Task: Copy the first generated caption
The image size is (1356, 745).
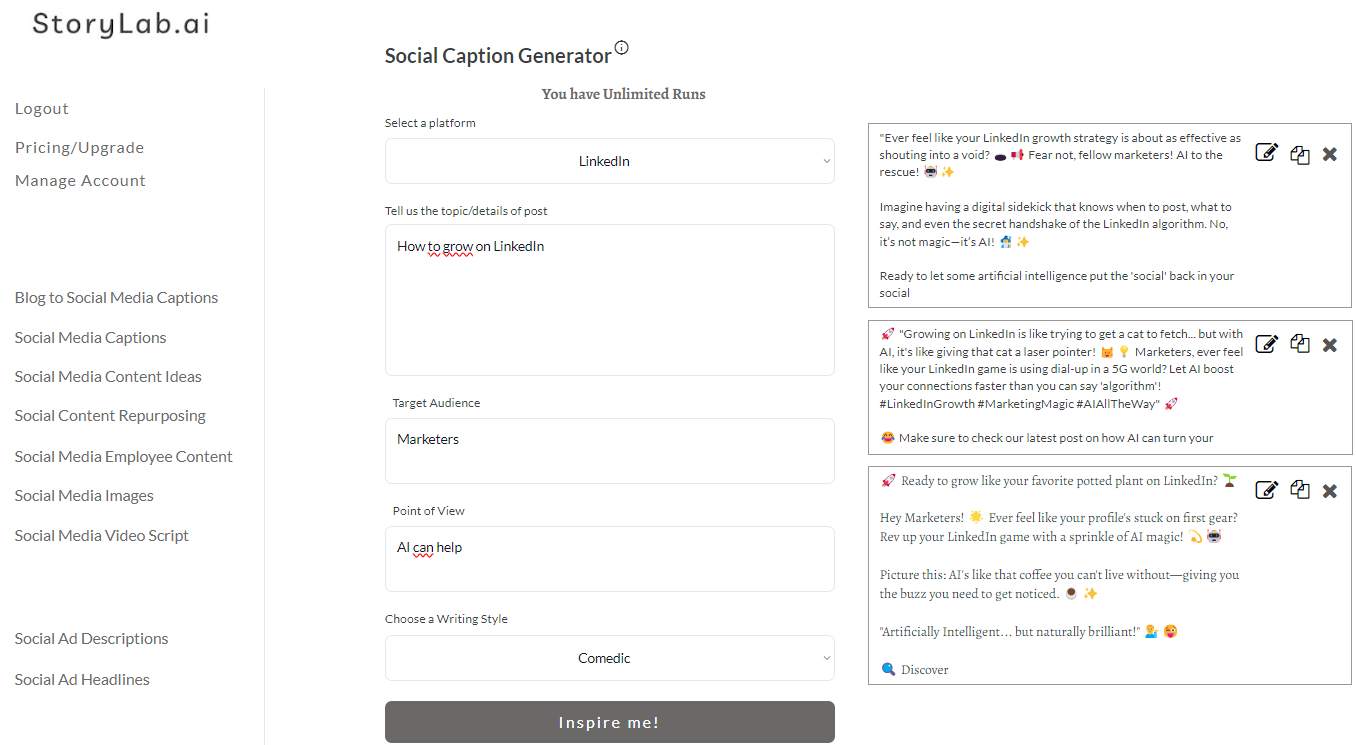Action: click(x=1299, y=155)
